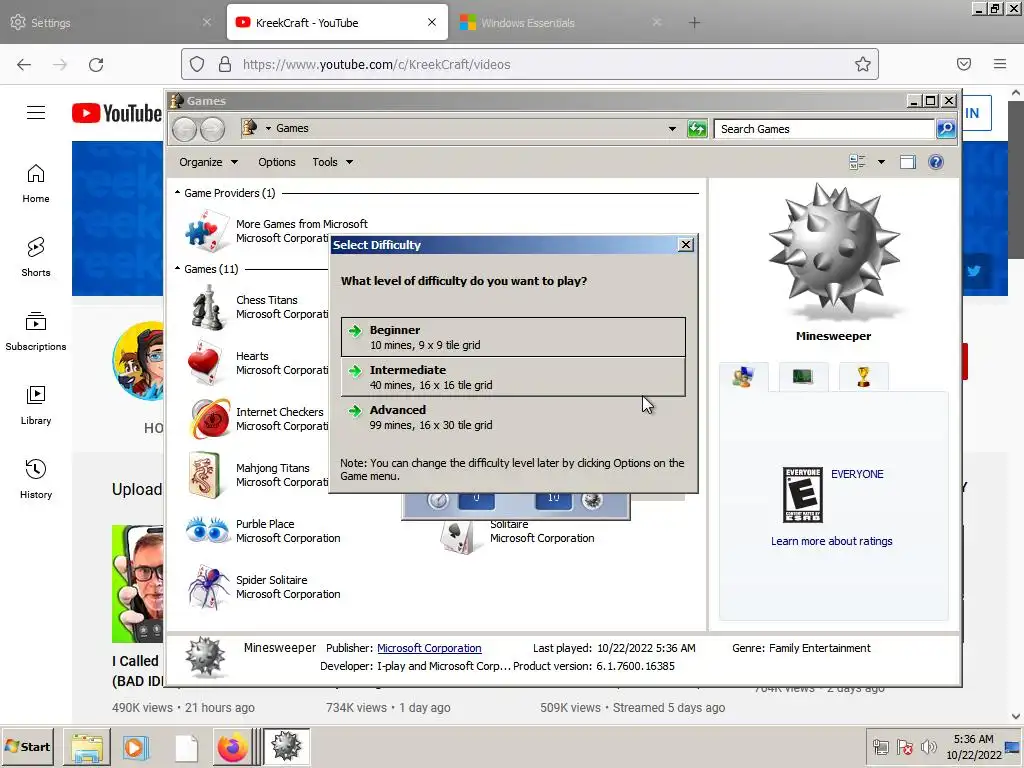Click the YouTube logo
The image size is (1024, 768).
pos(117,113)
